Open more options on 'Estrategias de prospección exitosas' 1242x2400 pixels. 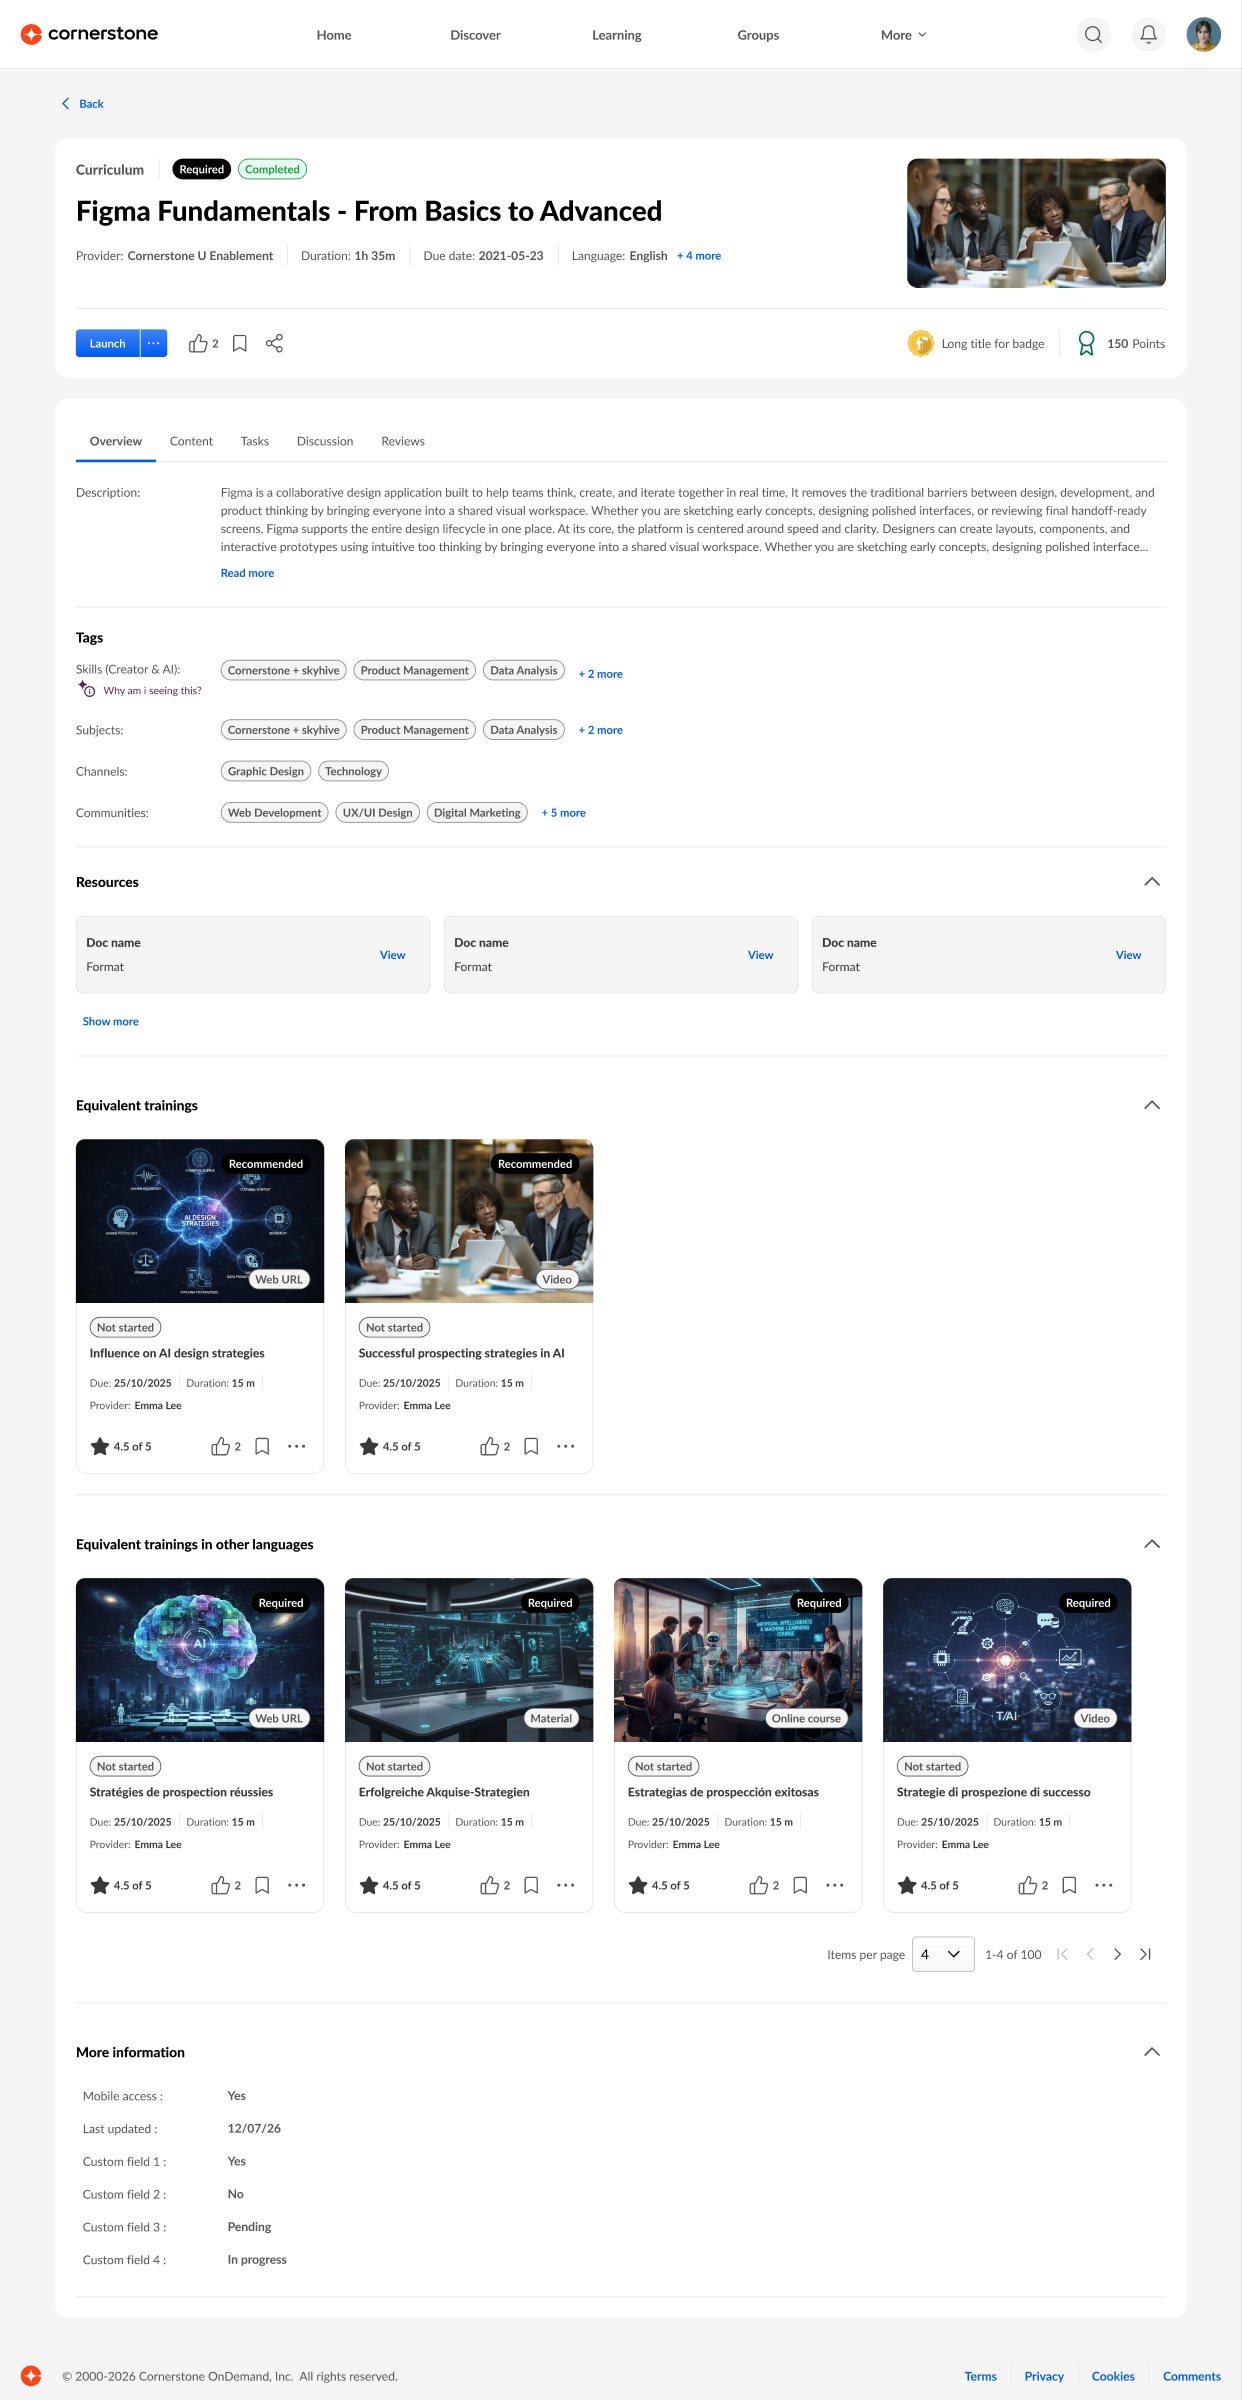coord(835,1885)
